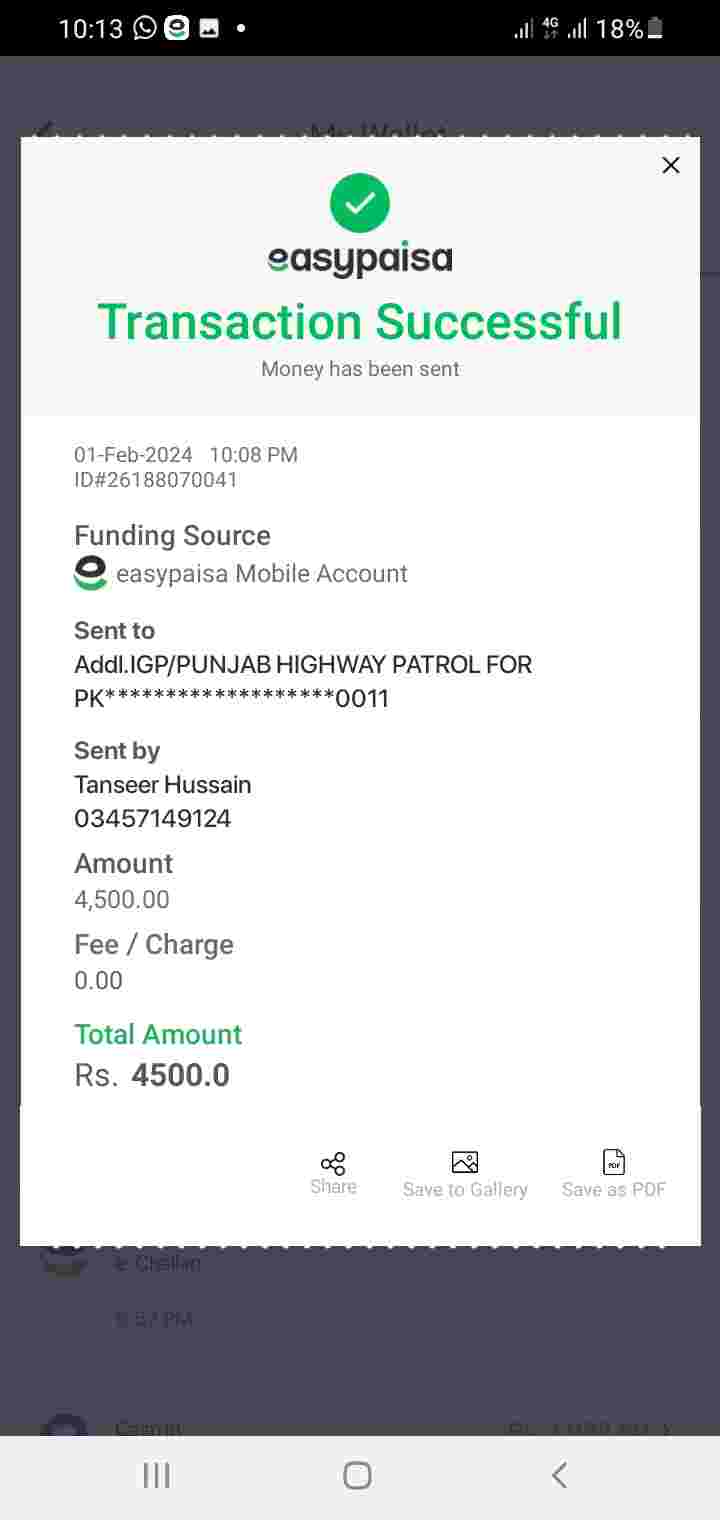Tap the Share icon
The image size is (720, 1520).
333,1164
